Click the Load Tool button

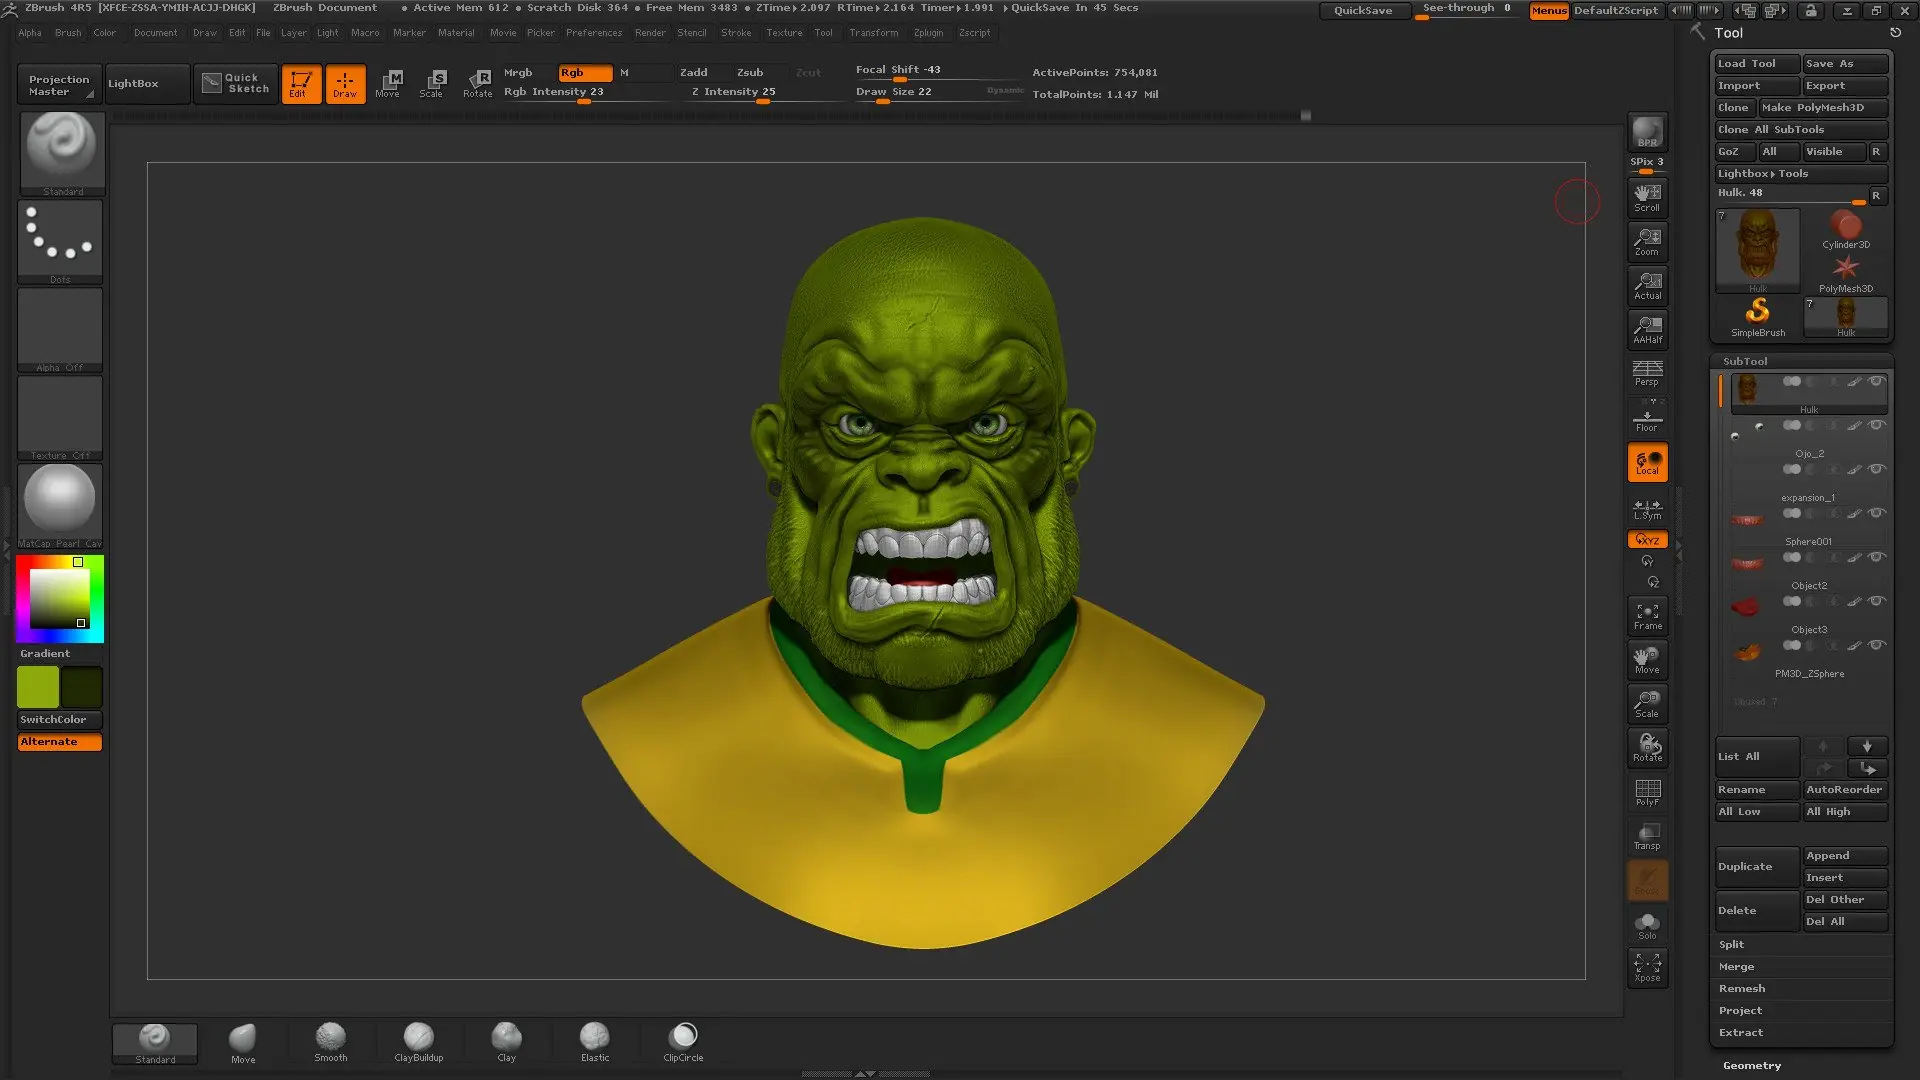(x=1757, y=64)
